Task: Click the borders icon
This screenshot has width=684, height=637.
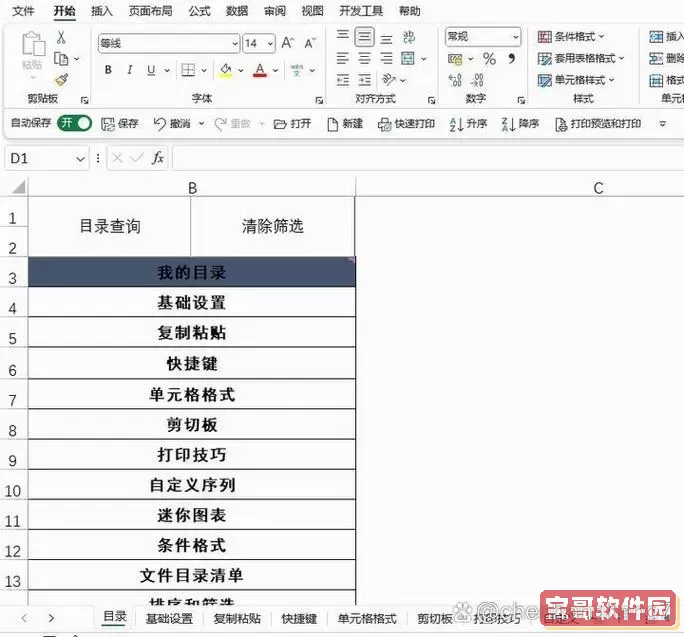Action: 188,70
